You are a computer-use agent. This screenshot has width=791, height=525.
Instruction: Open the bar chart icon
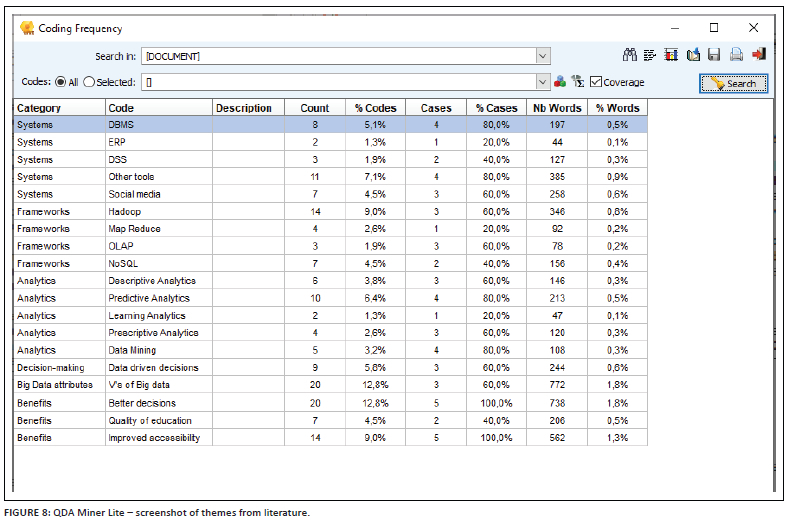coord(670,56)
